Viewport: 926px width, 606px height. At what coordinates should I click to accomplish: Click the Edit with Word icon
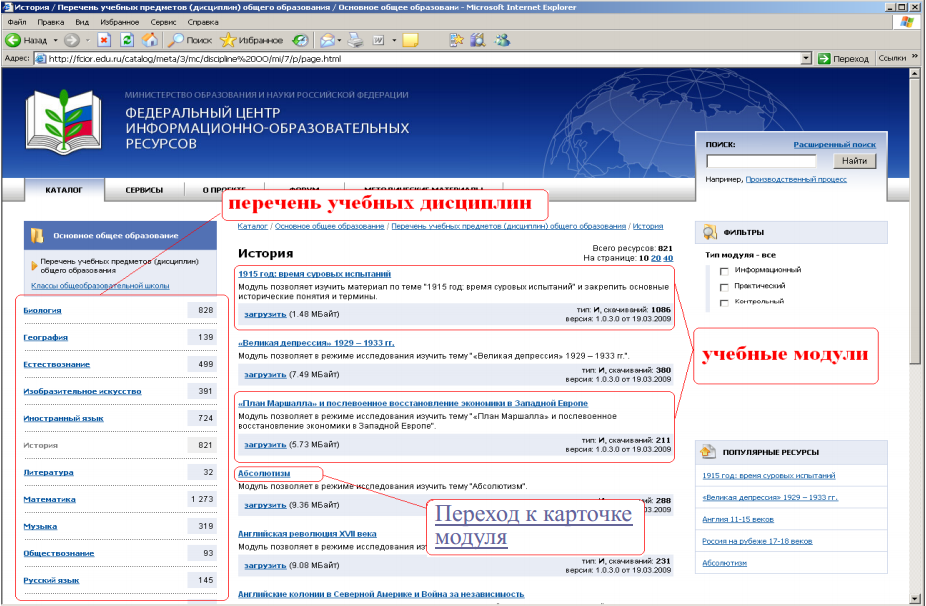[x=379, y=40]
